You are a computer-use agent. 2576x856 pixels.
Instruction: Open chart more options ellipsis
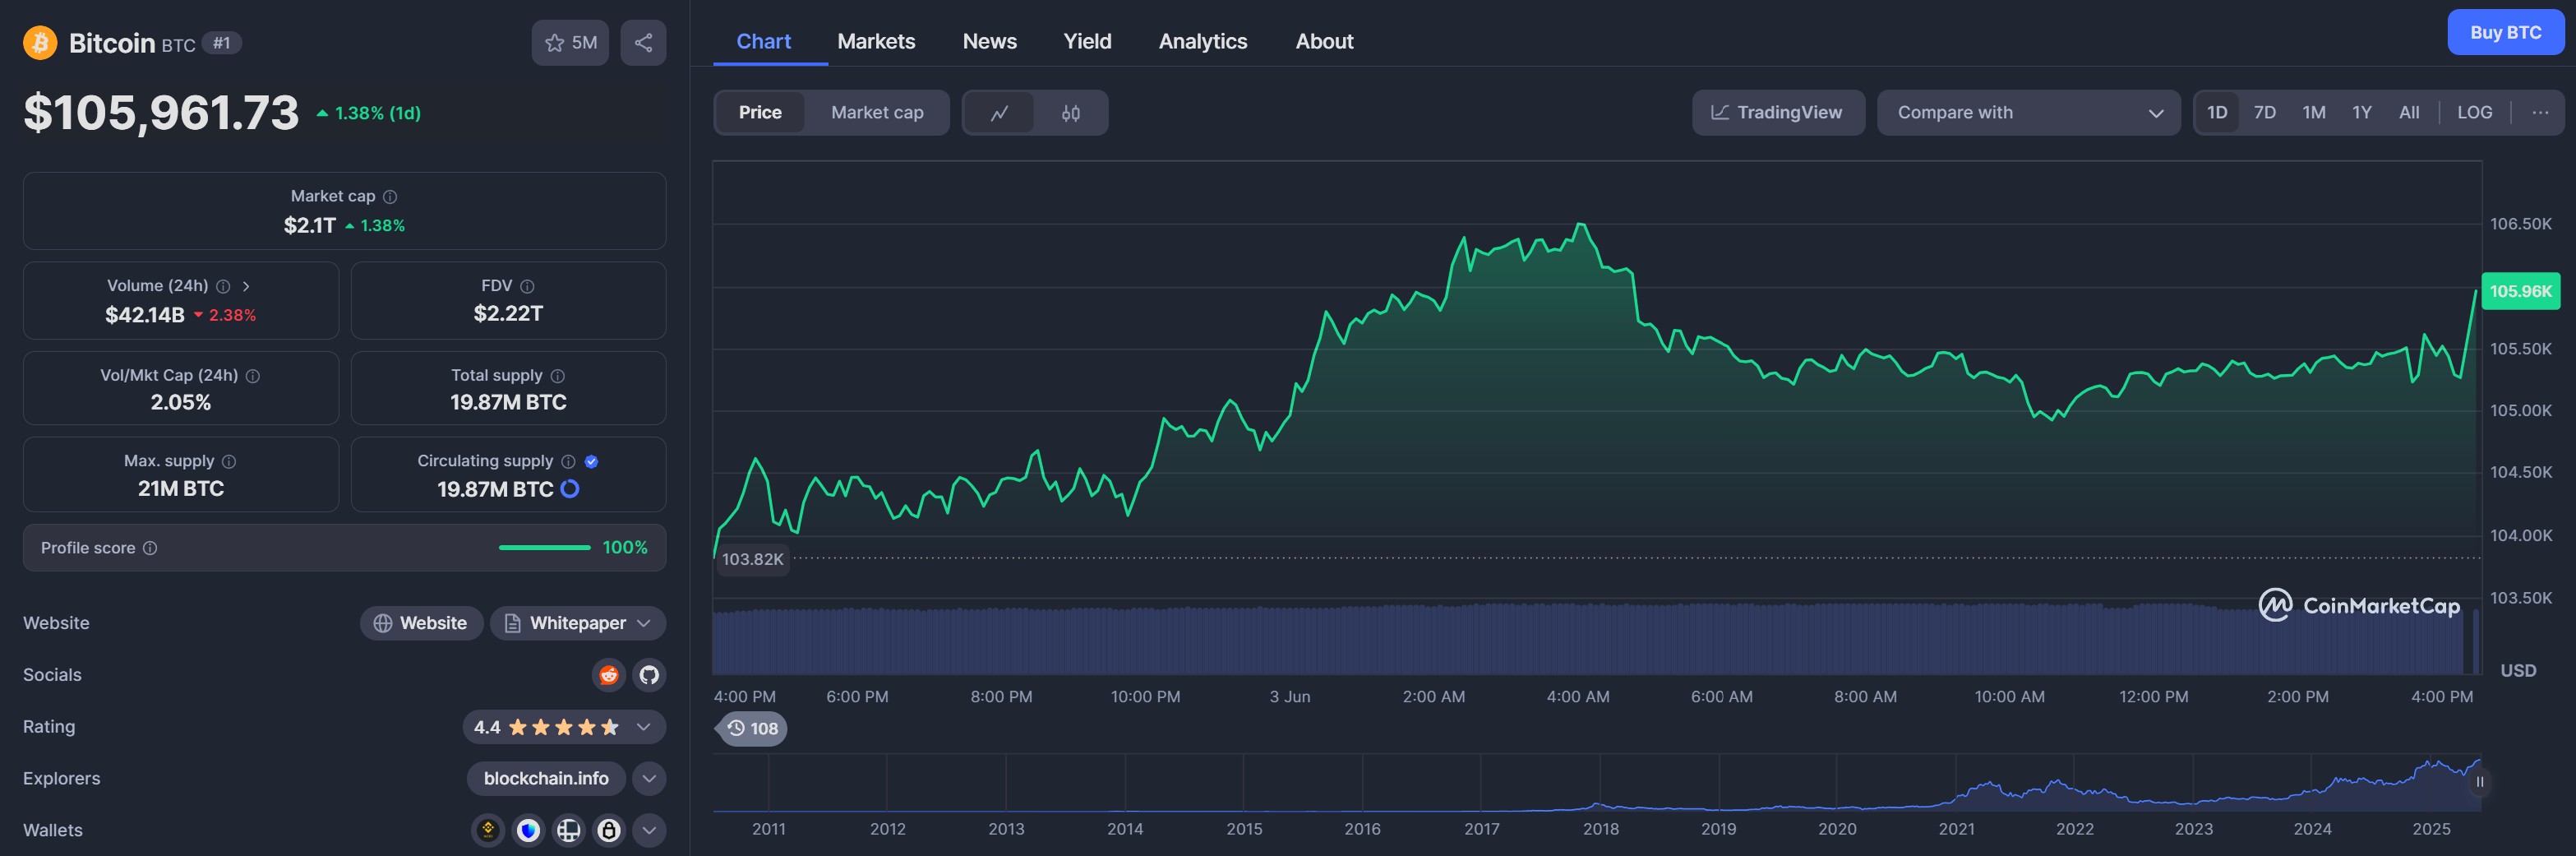(2540, 113)
